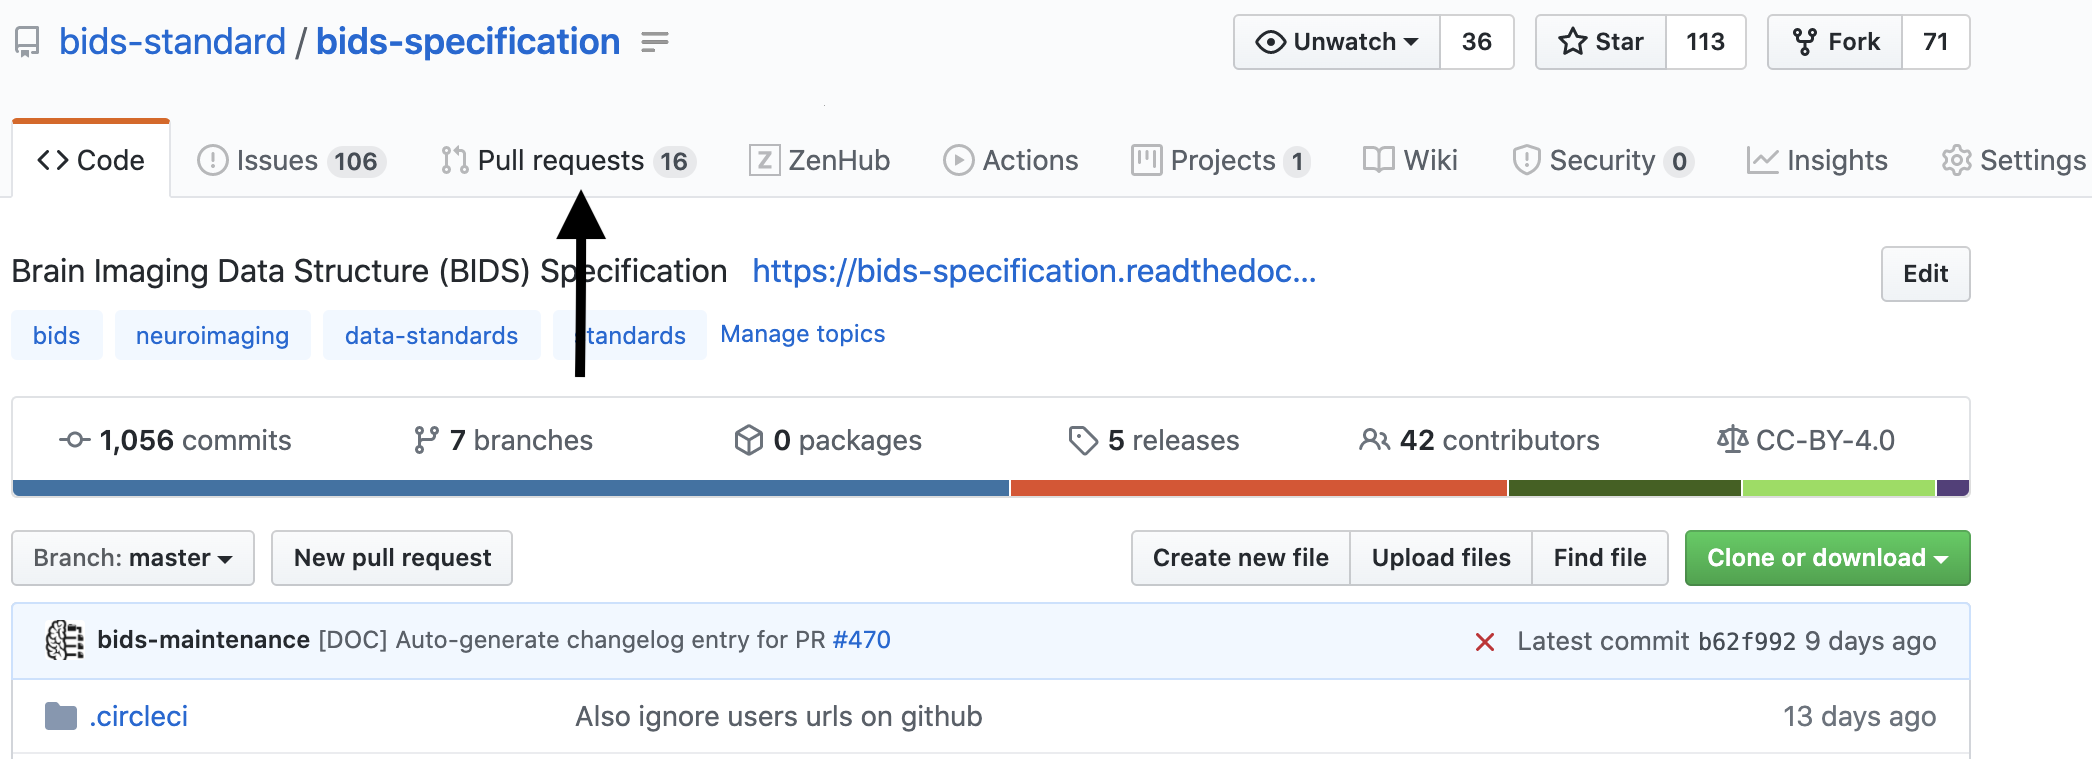Open the Manage topics link

pos(802,334)
